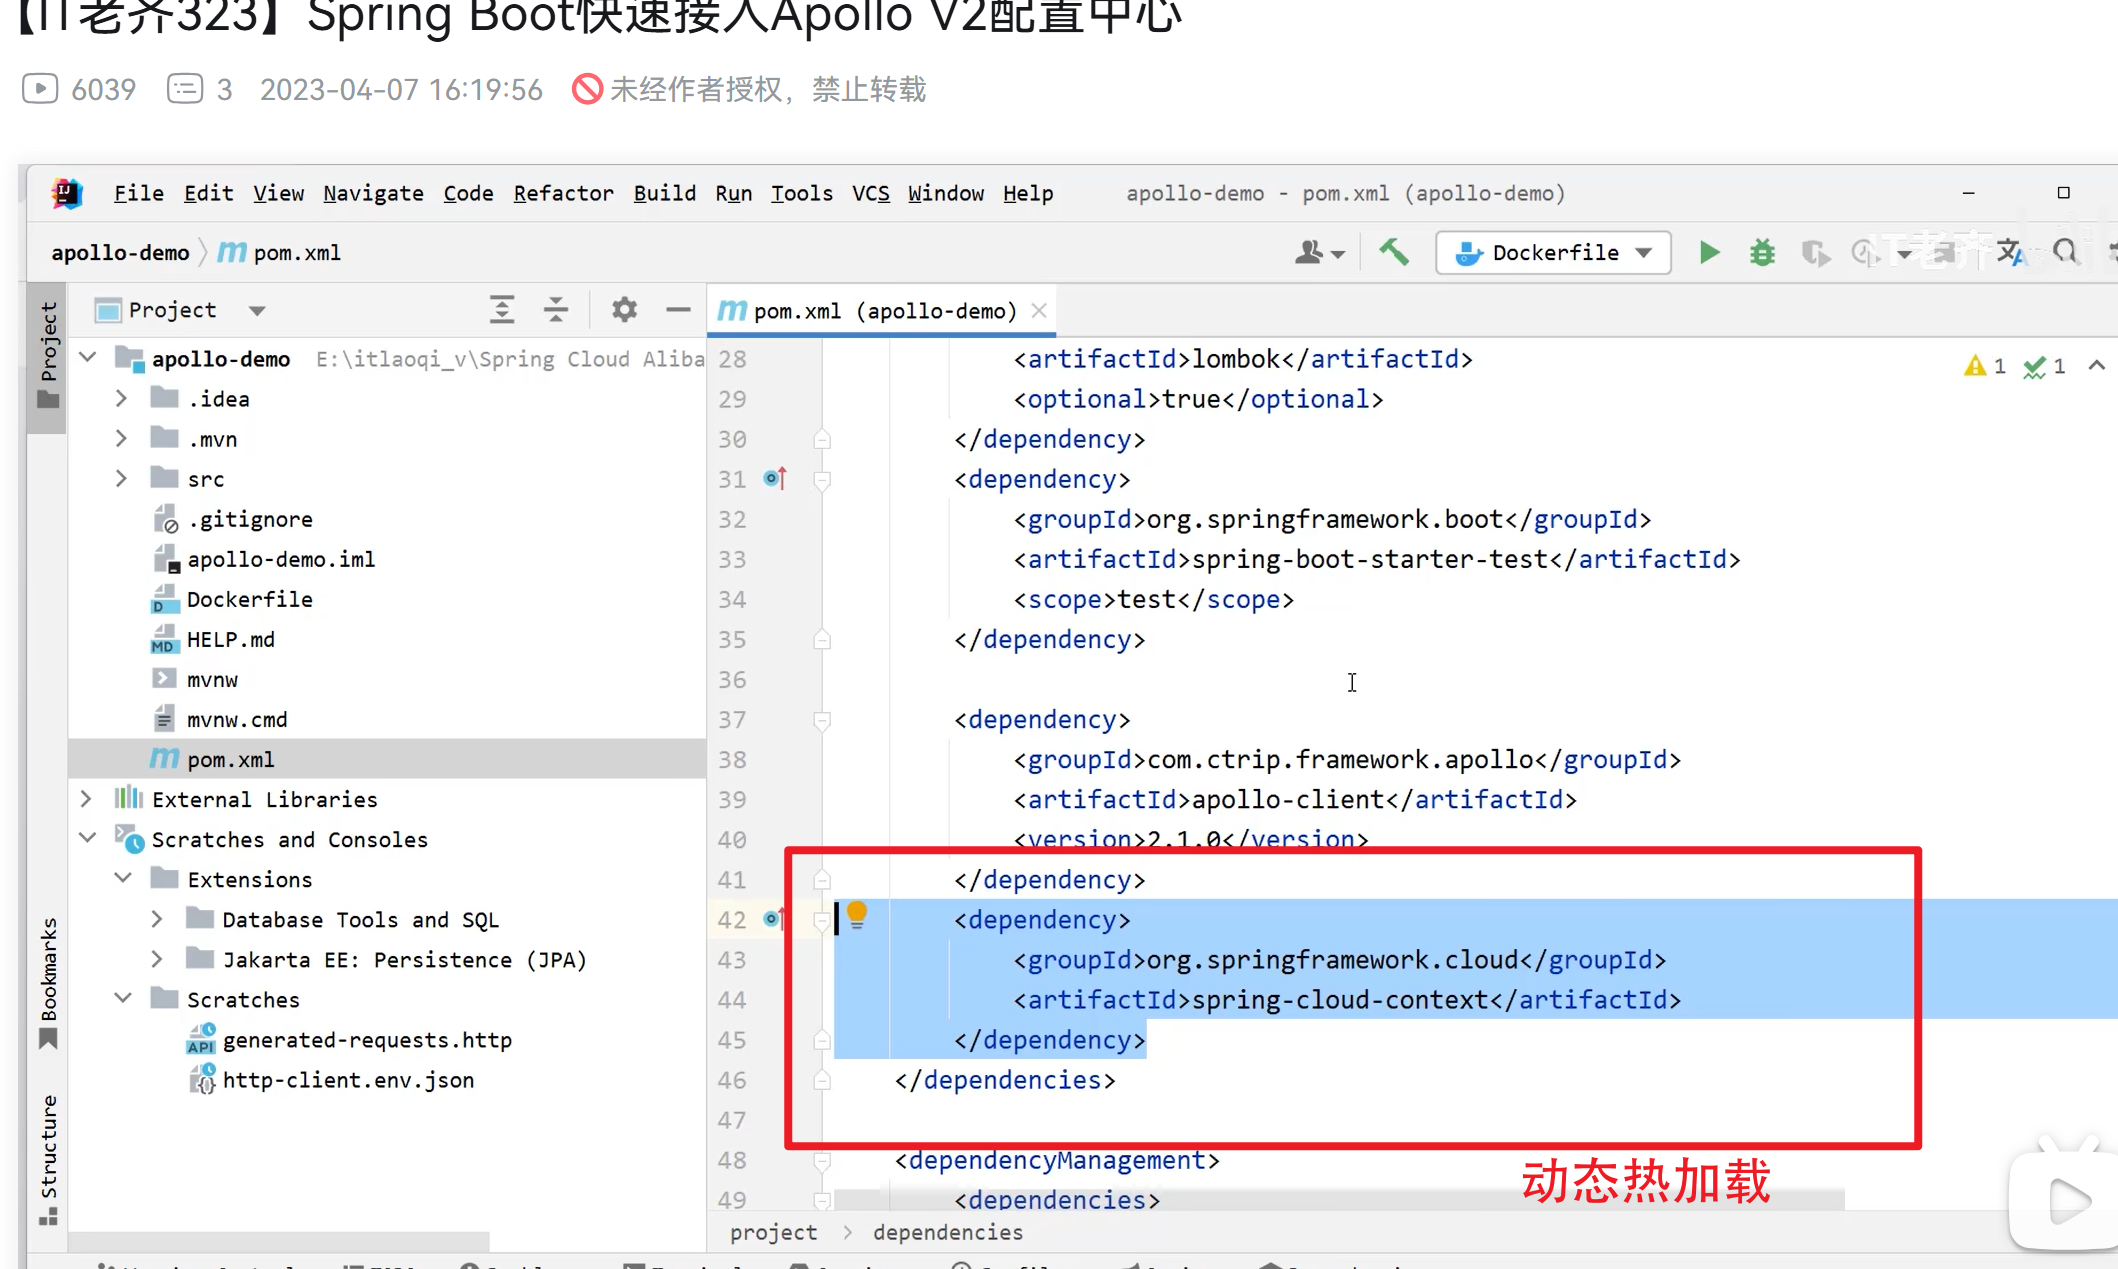Click the Build project hammer icon
The width and height of the screenshot is (2118, 1269).
pyautogui.click(x=1394, y=252)
